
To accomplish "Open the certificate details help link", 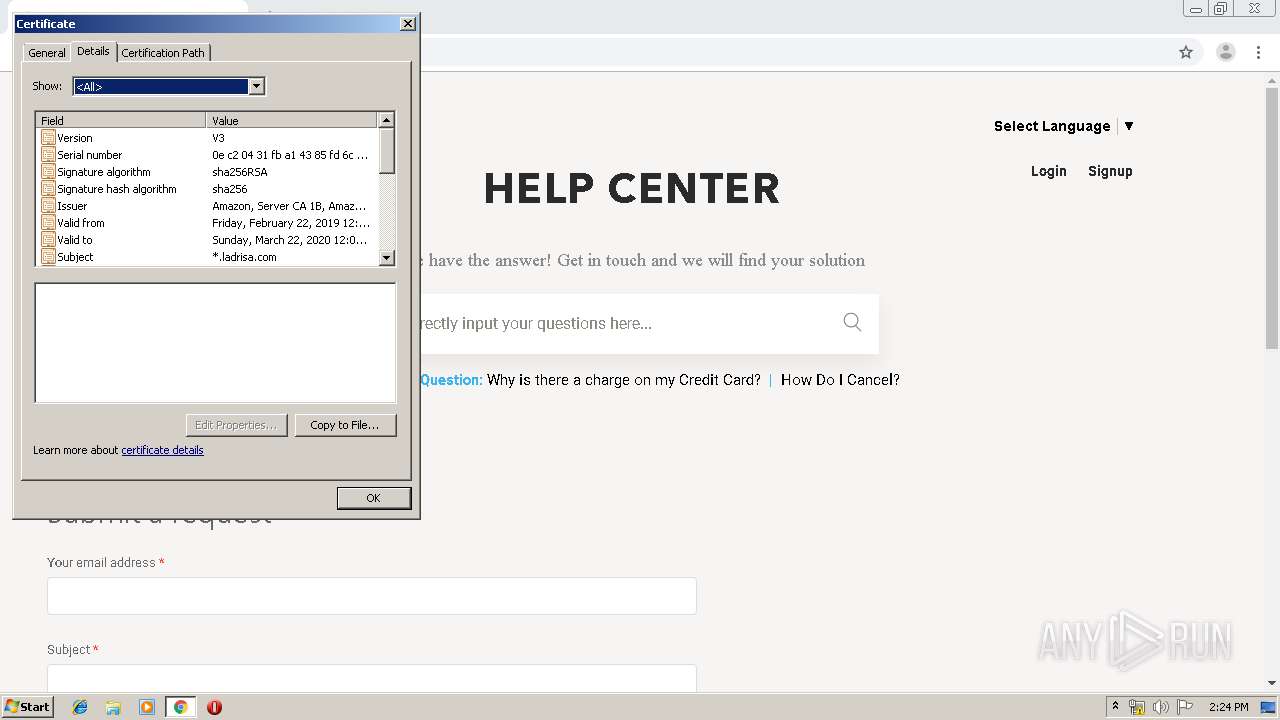I will [162, 450].
